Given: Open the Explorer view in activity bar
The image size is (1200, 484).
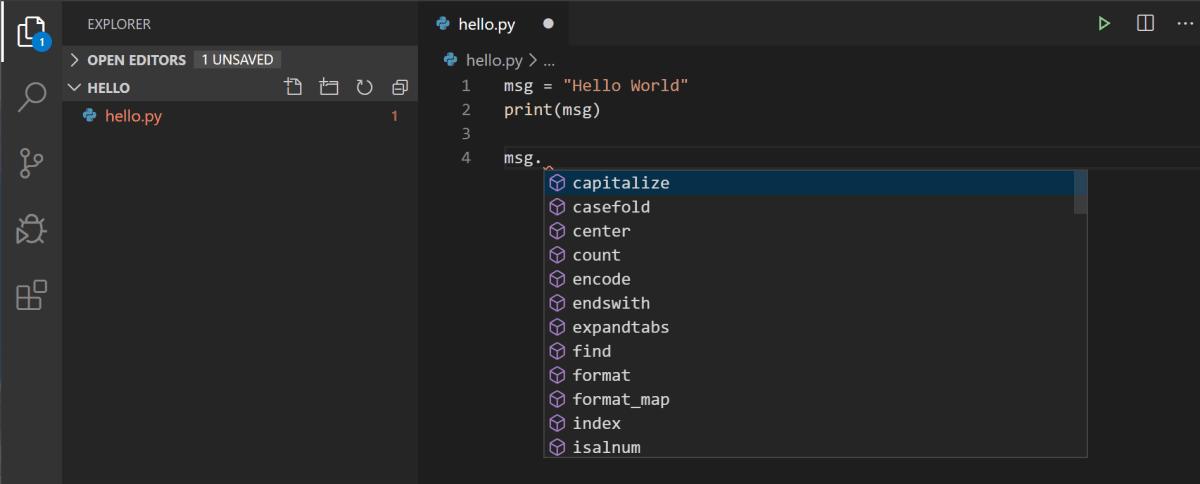Looking at the screenshot, I should click(31, 32).
